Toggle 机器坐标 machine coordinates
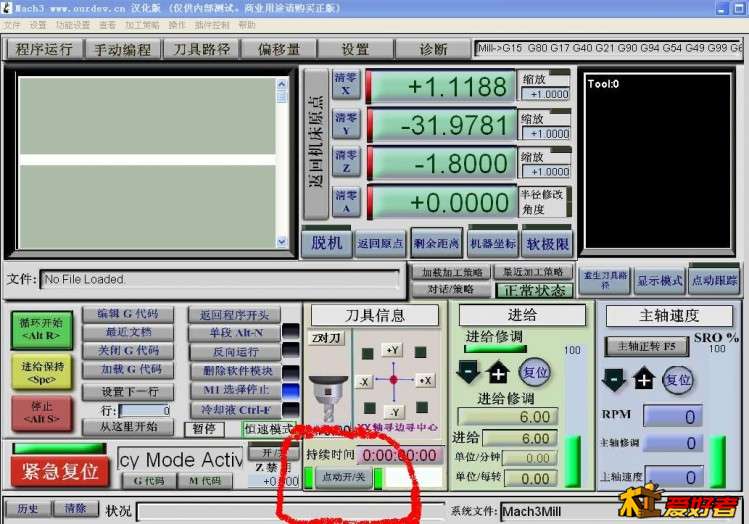This screenshot has width=749, height=524. coord(493,243)
